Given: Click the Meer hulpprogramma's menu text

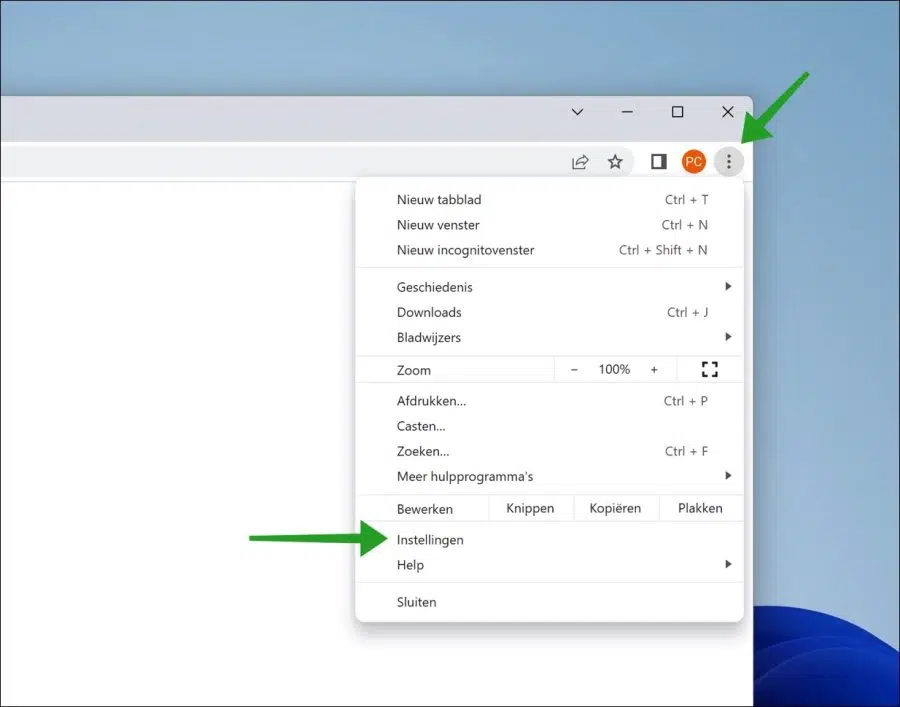Looking at the screenshot, I should (465, 477).
